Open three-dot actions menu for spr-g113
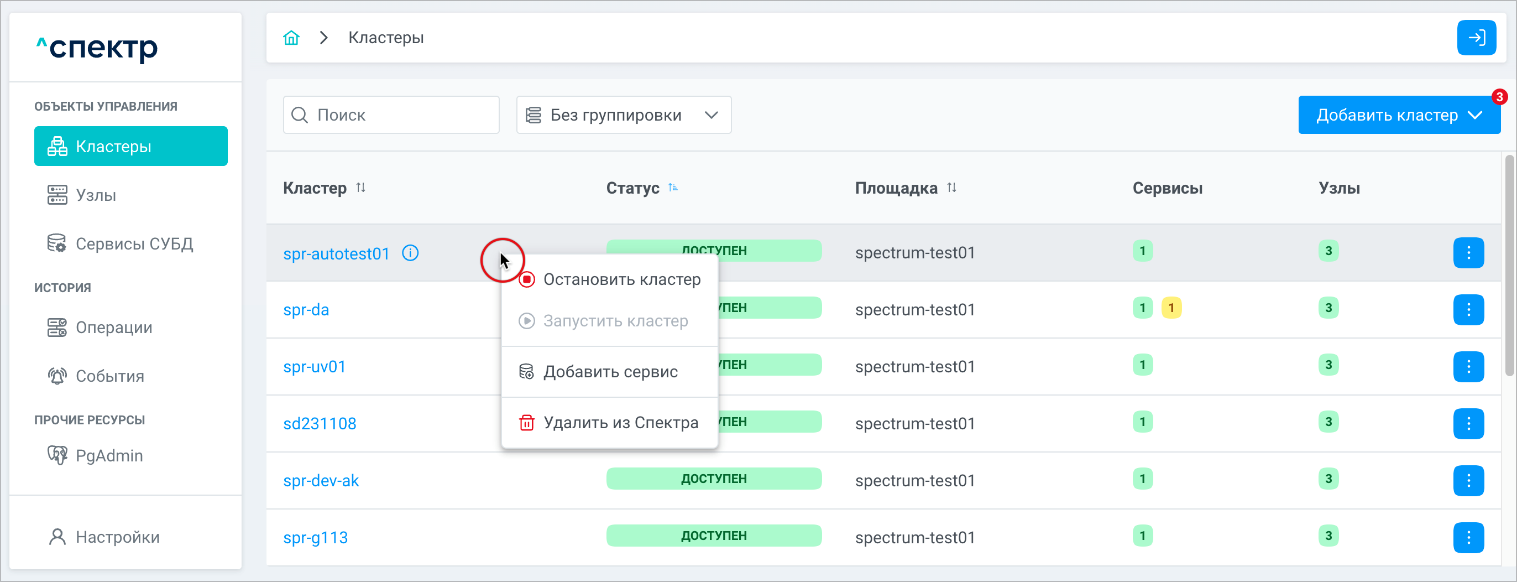1517x582 pixels. [1468, 537]
